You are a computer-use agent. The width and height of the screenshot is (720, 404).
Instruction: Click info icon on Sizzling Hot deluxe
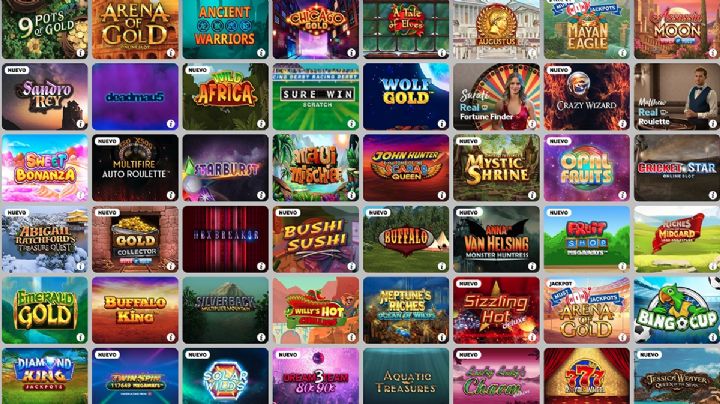(x=532, y=337)
